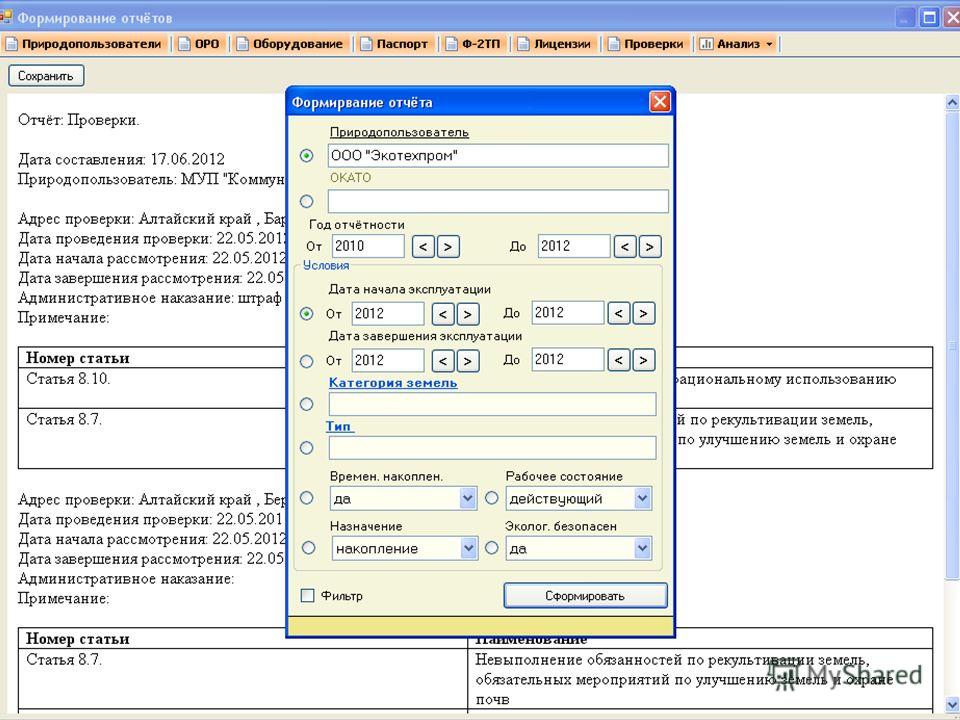
Task: Click the Сохранить button
Action: click(x=46, y=76)
